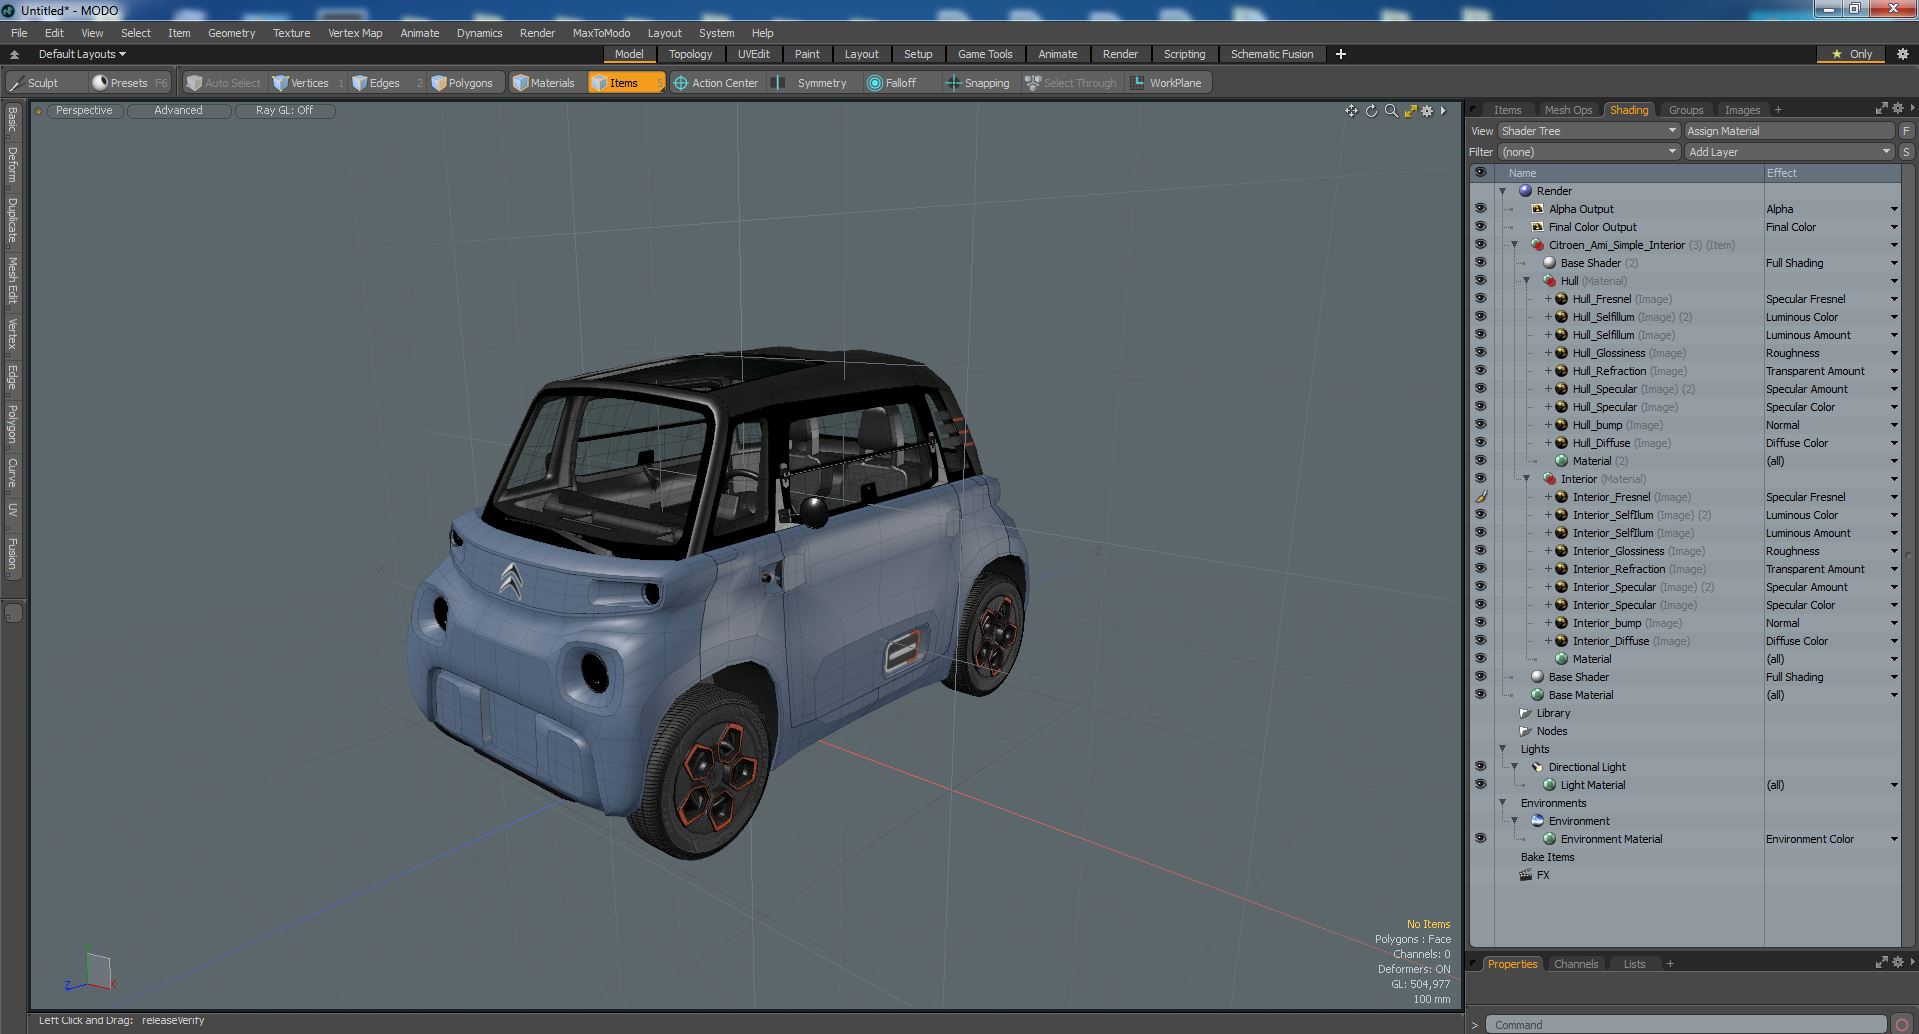Expand the Shading panel with arrows icon
Viewport: 1919px width, 1034px height.
pyautogui.click(x=1881, y=108)
